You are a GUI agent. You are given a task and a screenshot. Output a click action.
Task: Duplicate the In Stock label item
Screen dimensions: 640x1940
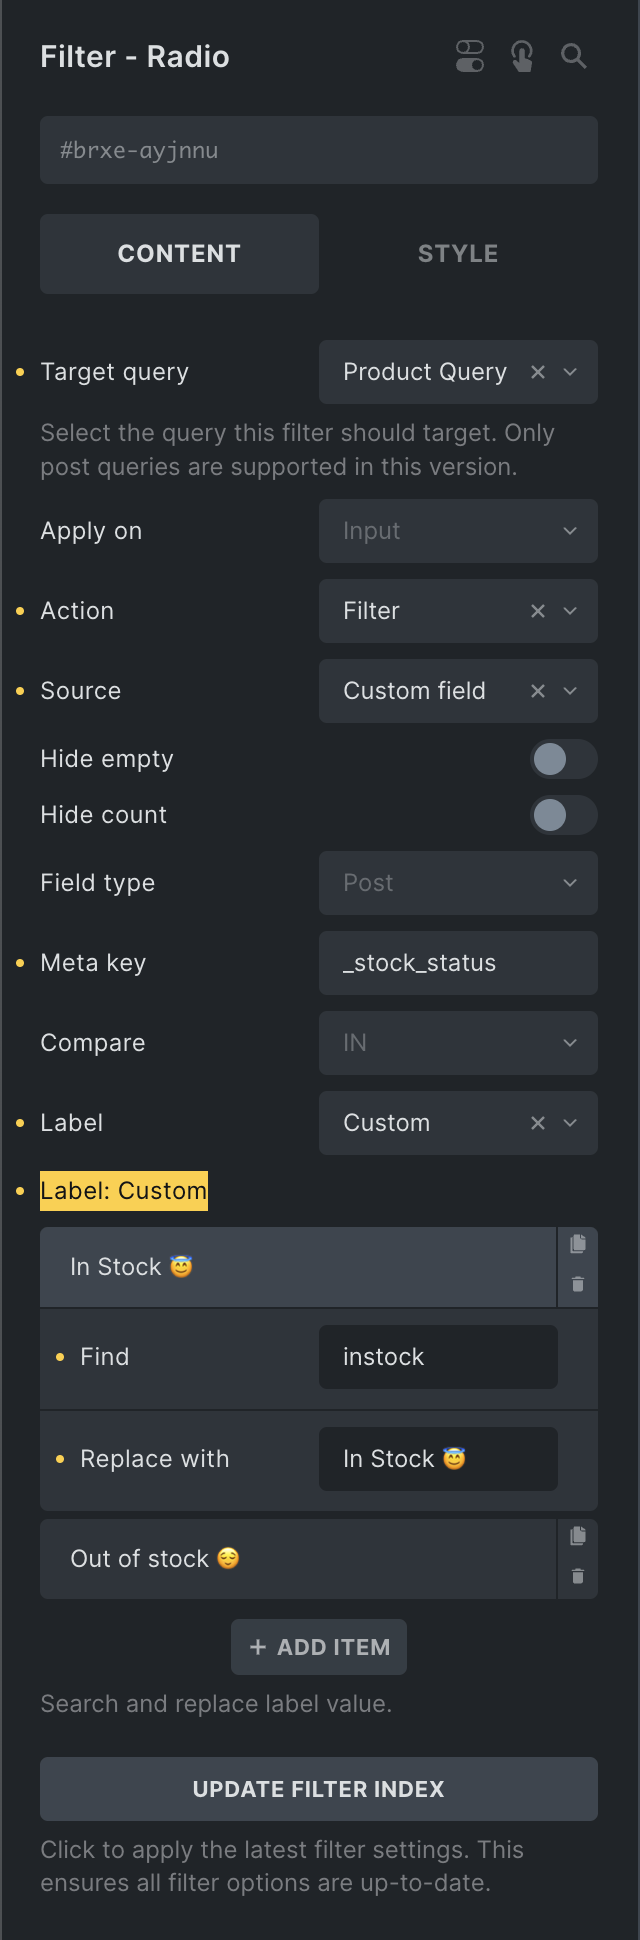click(578, 1244)
